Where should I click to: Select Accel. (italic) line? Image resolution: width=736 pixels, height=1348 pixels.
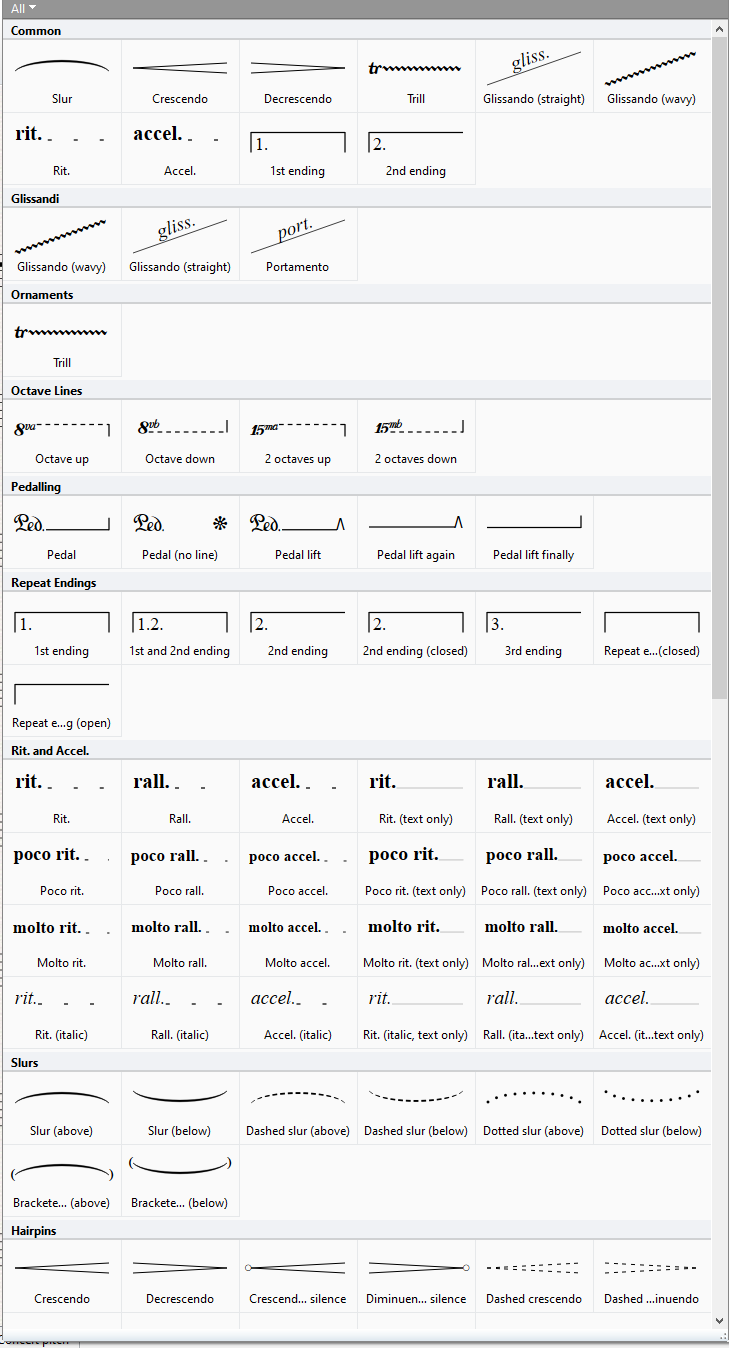298,1012
